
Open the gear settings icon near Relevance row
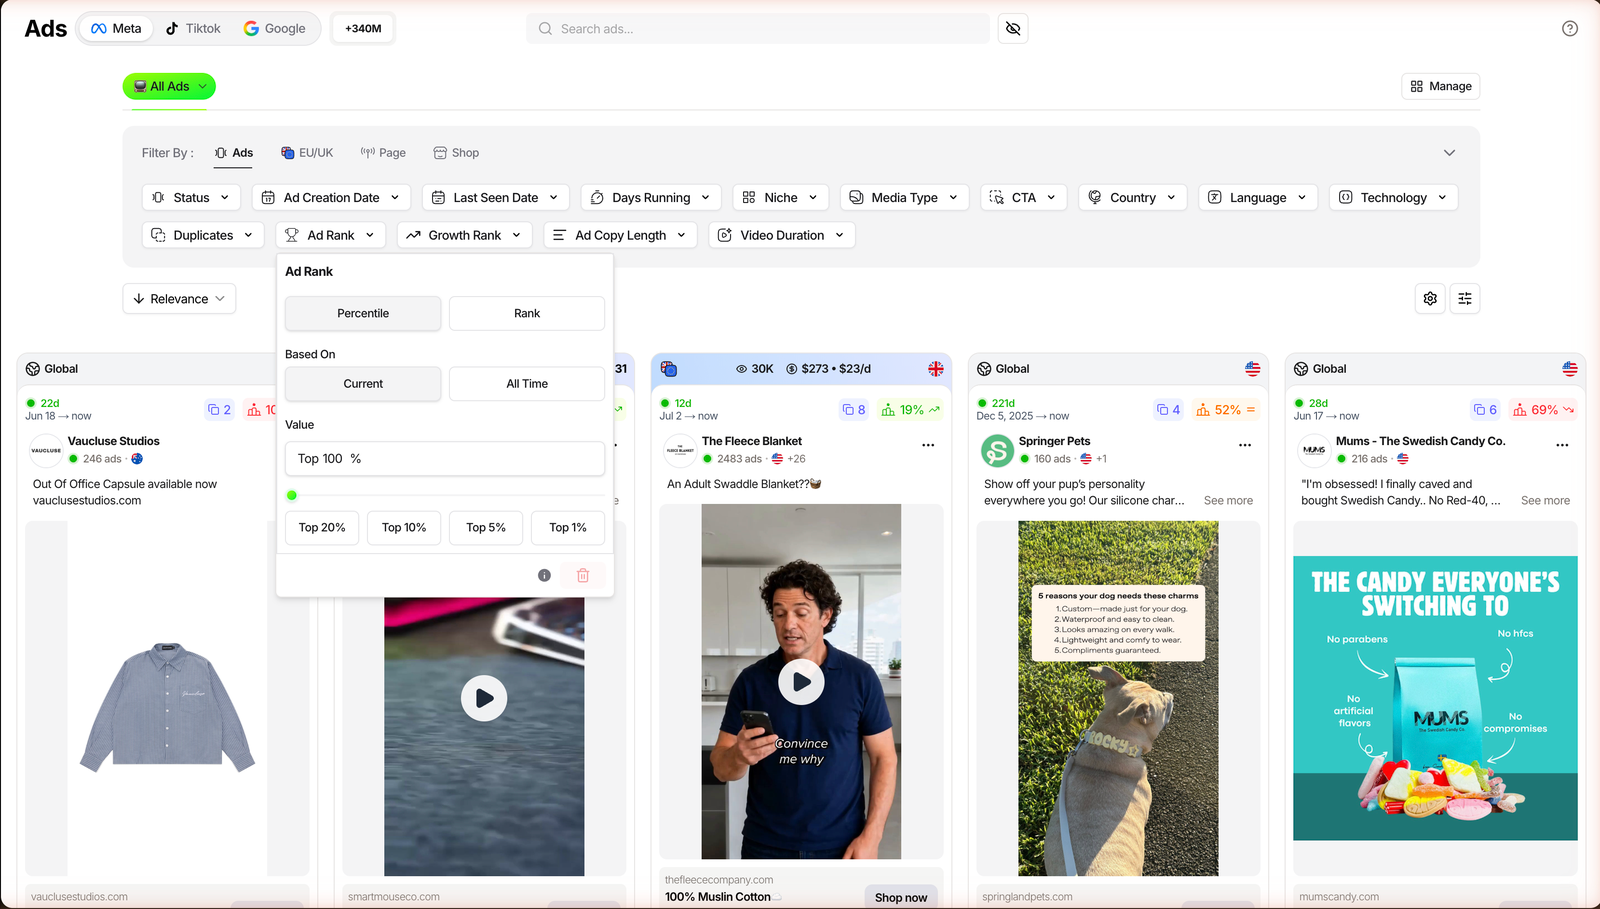coord(1430,298)
